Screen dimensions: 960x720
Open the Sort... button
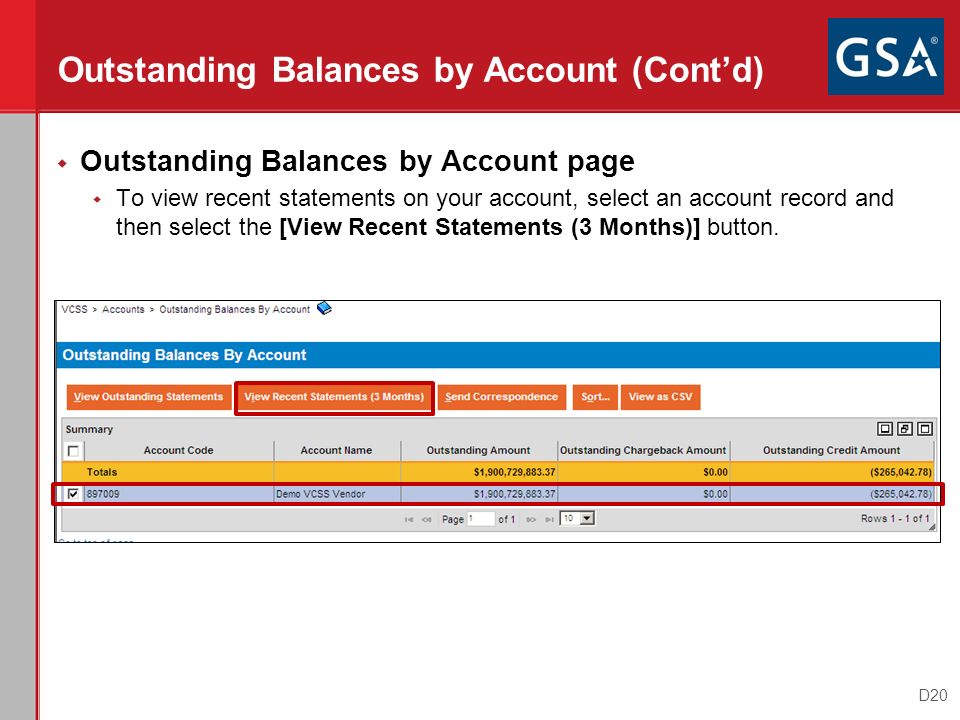pos(595,397)
